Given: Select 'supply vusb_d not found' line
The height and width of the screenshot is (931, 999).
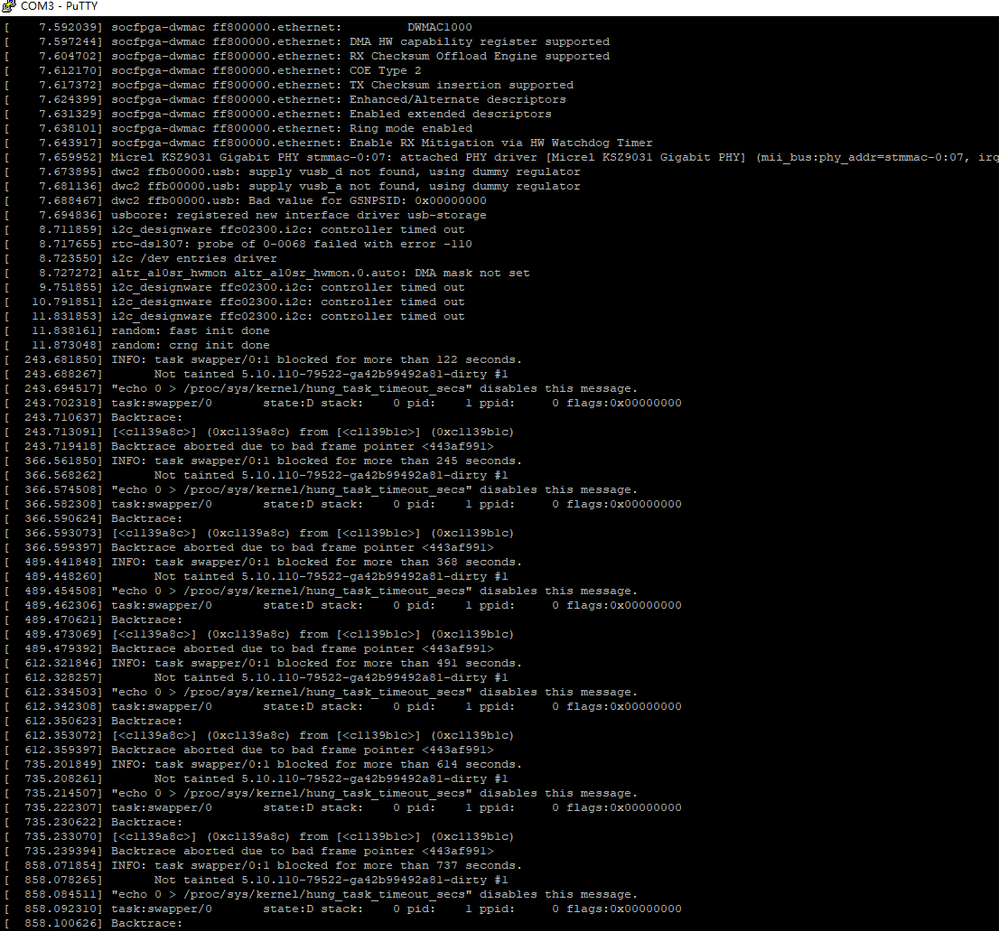Looking at the screenshot, I should click(292, 172).
